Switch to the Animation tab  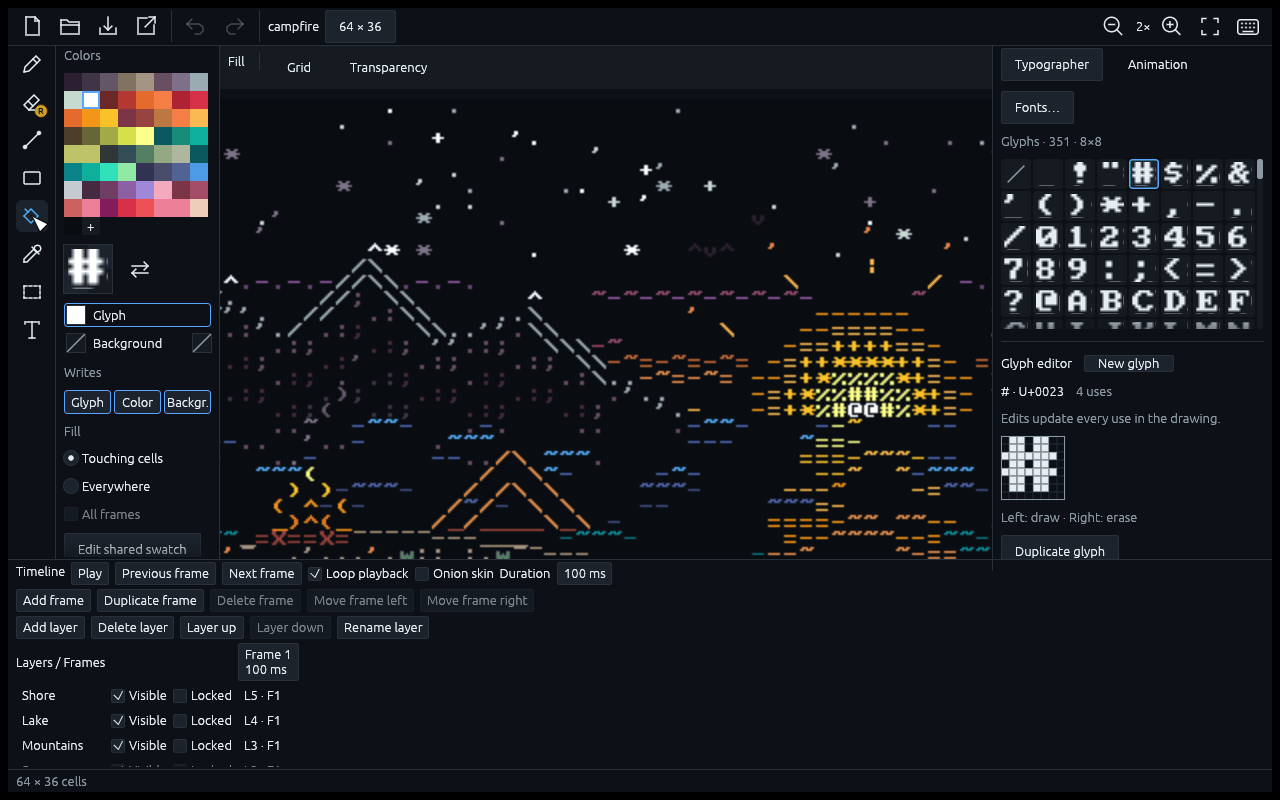coord(1157,64)
